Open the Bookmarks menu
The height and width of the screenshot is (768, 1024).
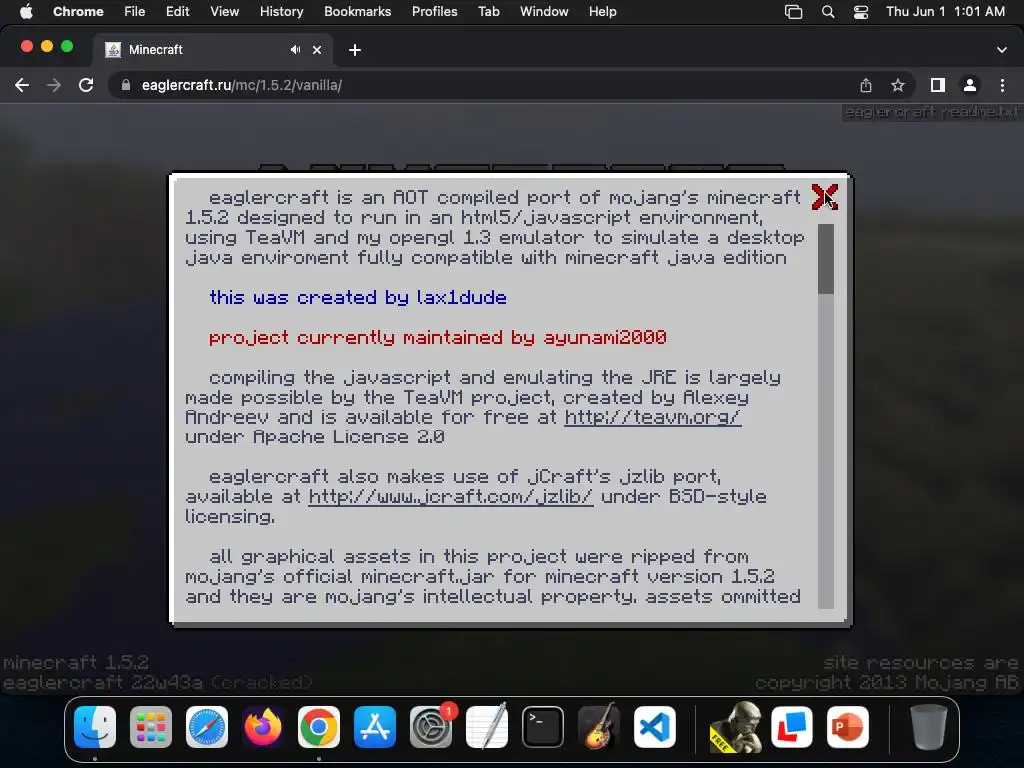357,12
